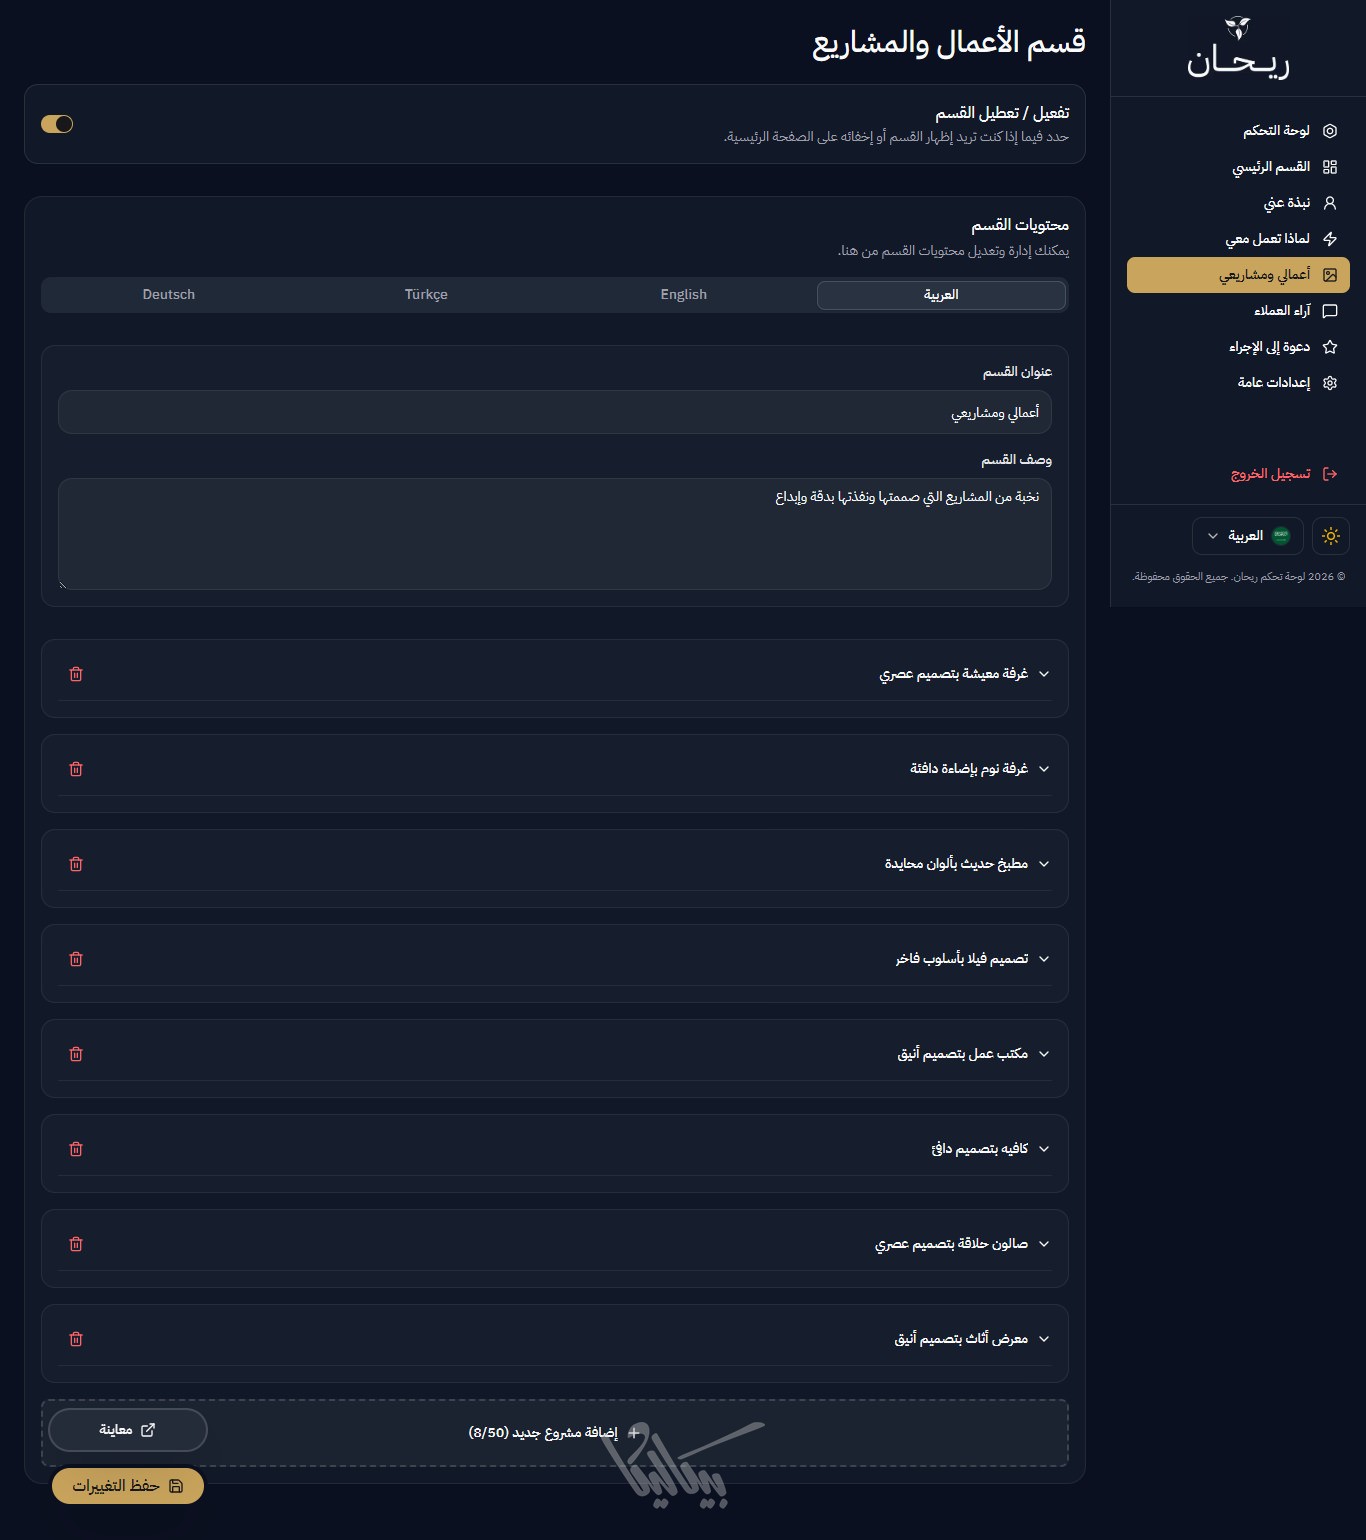This screenshot has width=1366, height=1540.
Task: Toggle the section enable/disable switch
Action: point(57,124)
